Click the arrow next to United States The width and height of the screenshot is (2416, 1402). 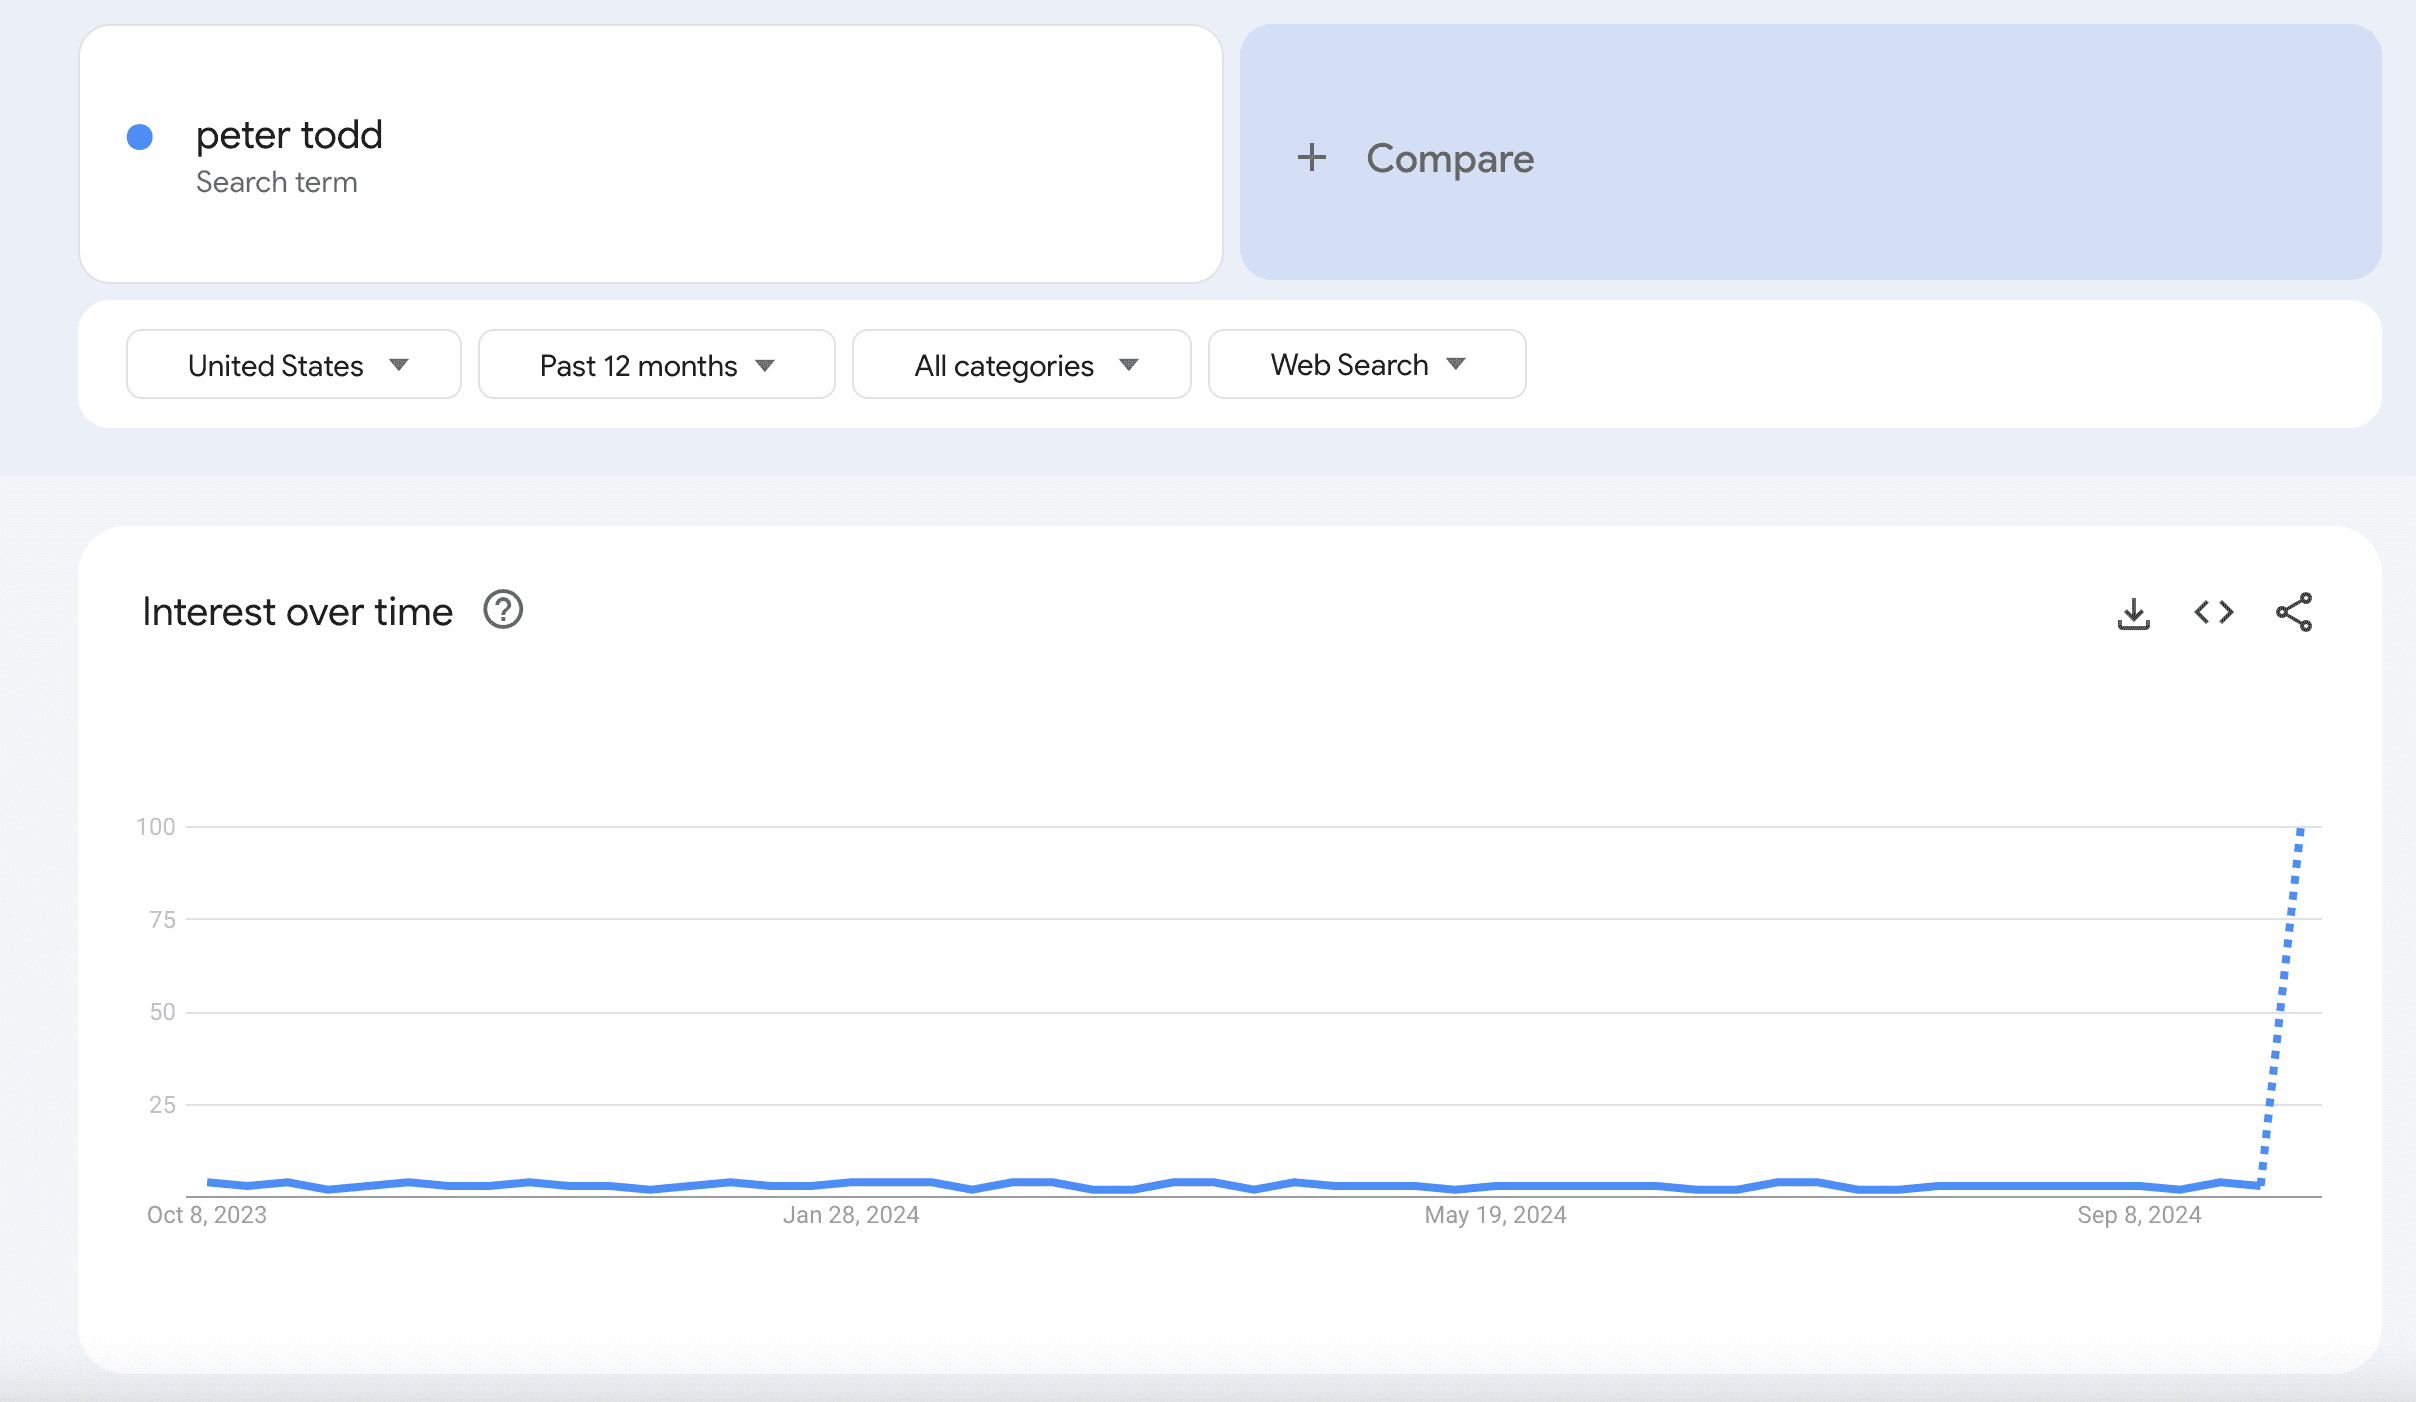point(399,365)
